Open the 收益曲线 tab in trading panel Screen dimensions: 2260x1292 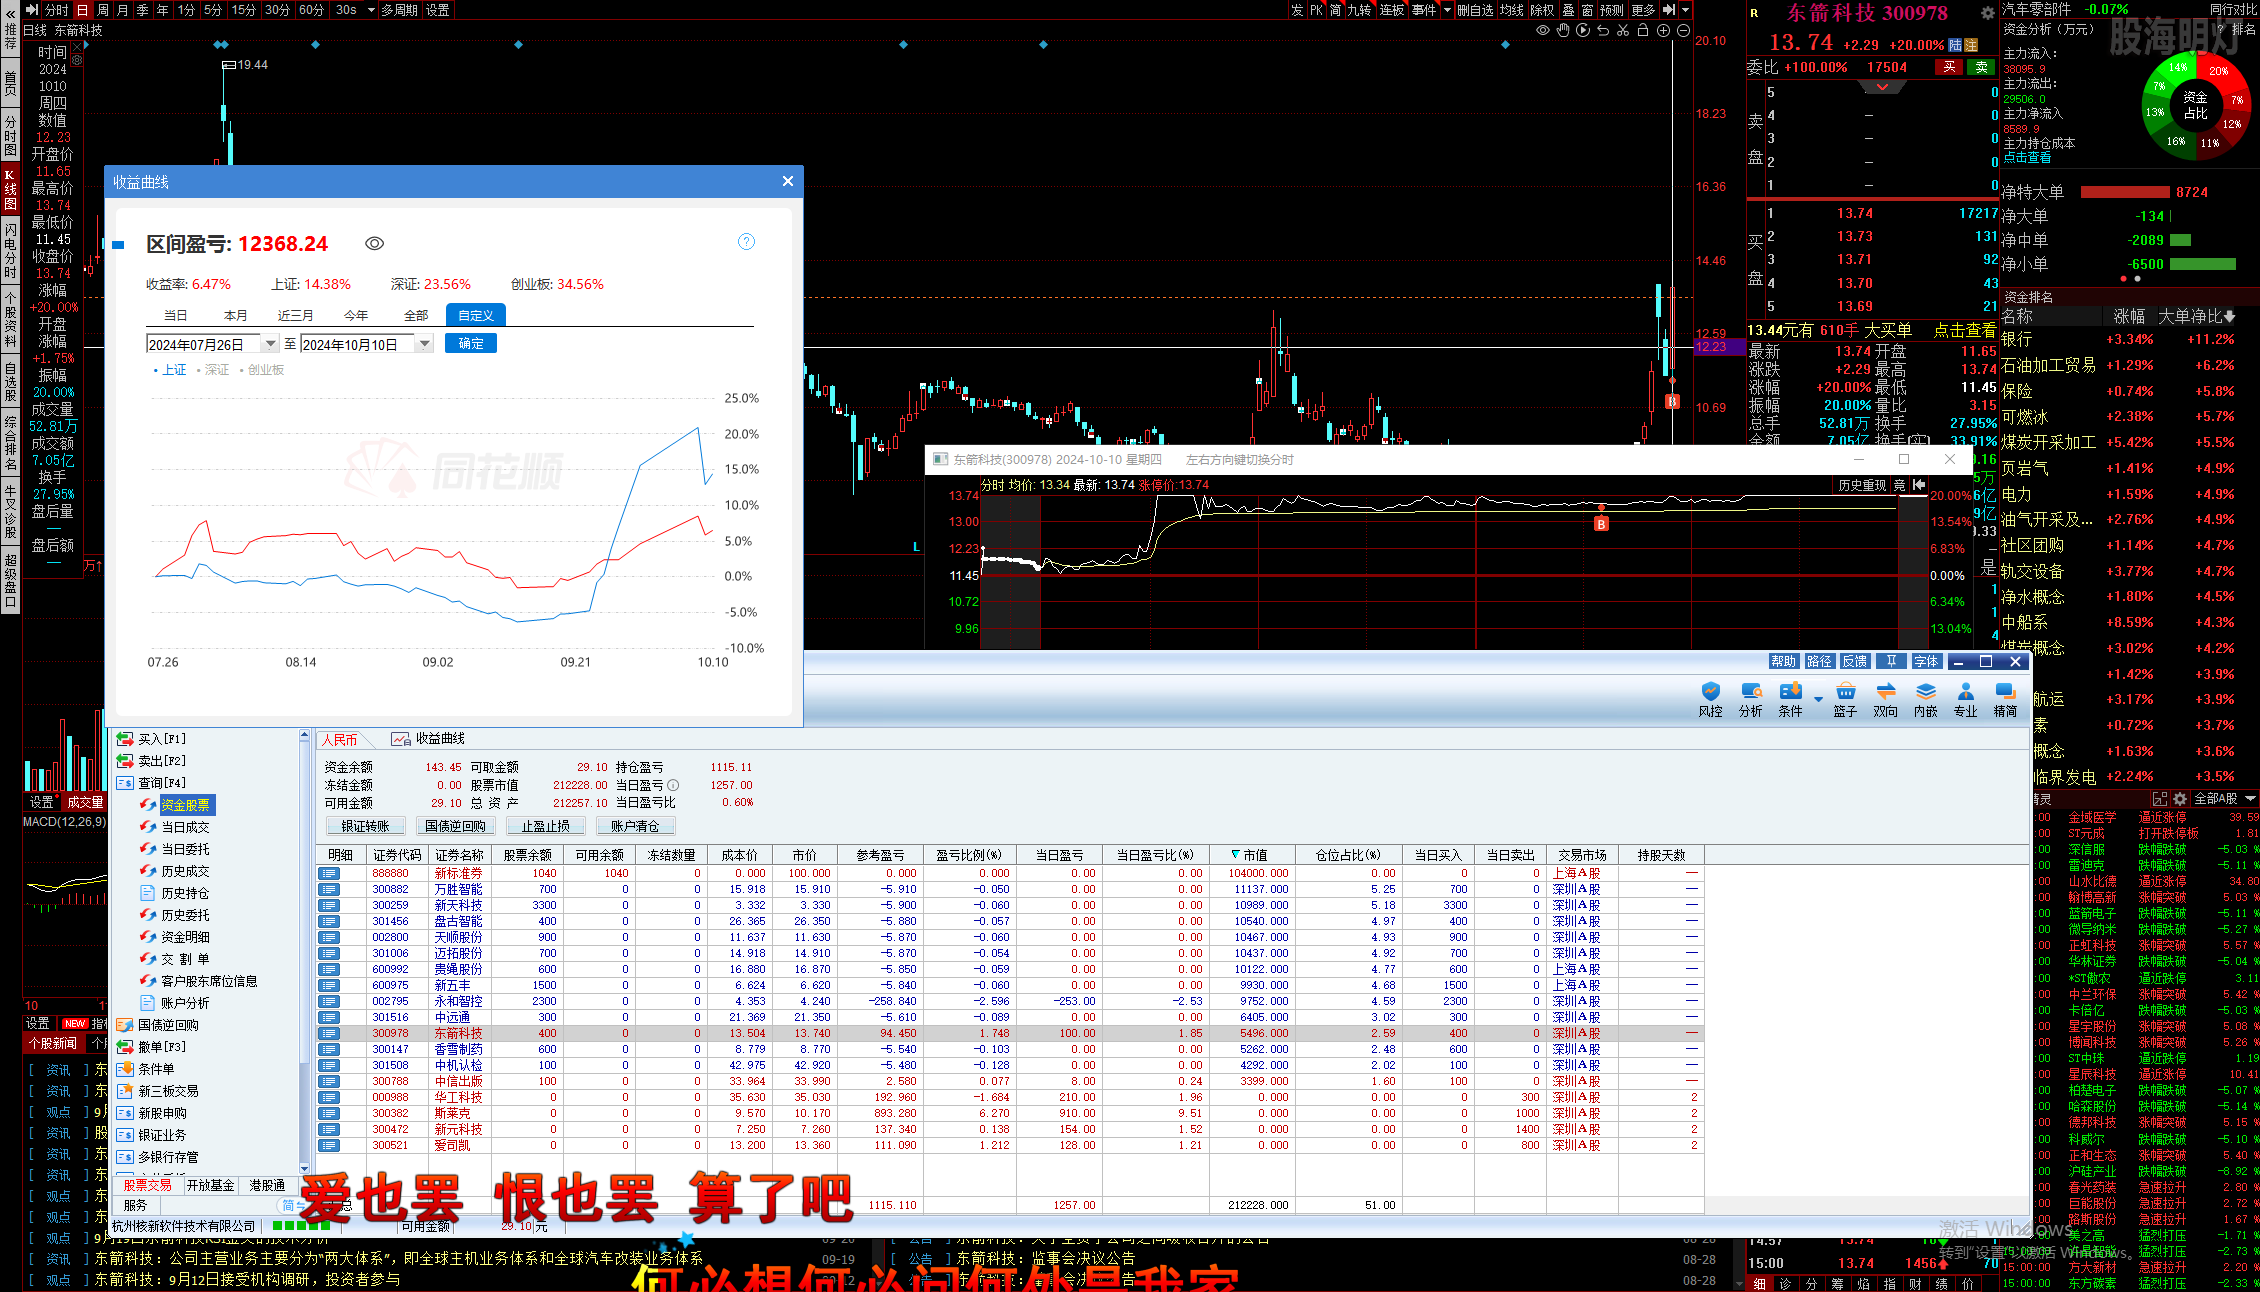click(x=429, y=739)
